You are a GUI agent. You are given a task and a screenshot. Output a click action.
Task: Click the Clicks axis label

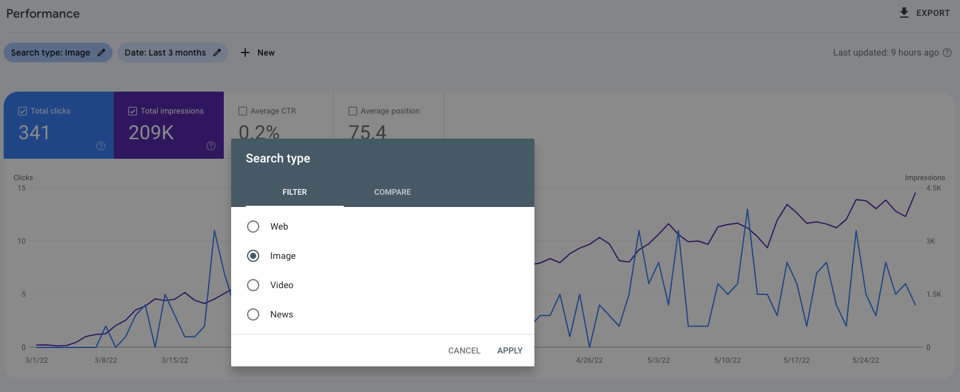click(x=23, y=178)
